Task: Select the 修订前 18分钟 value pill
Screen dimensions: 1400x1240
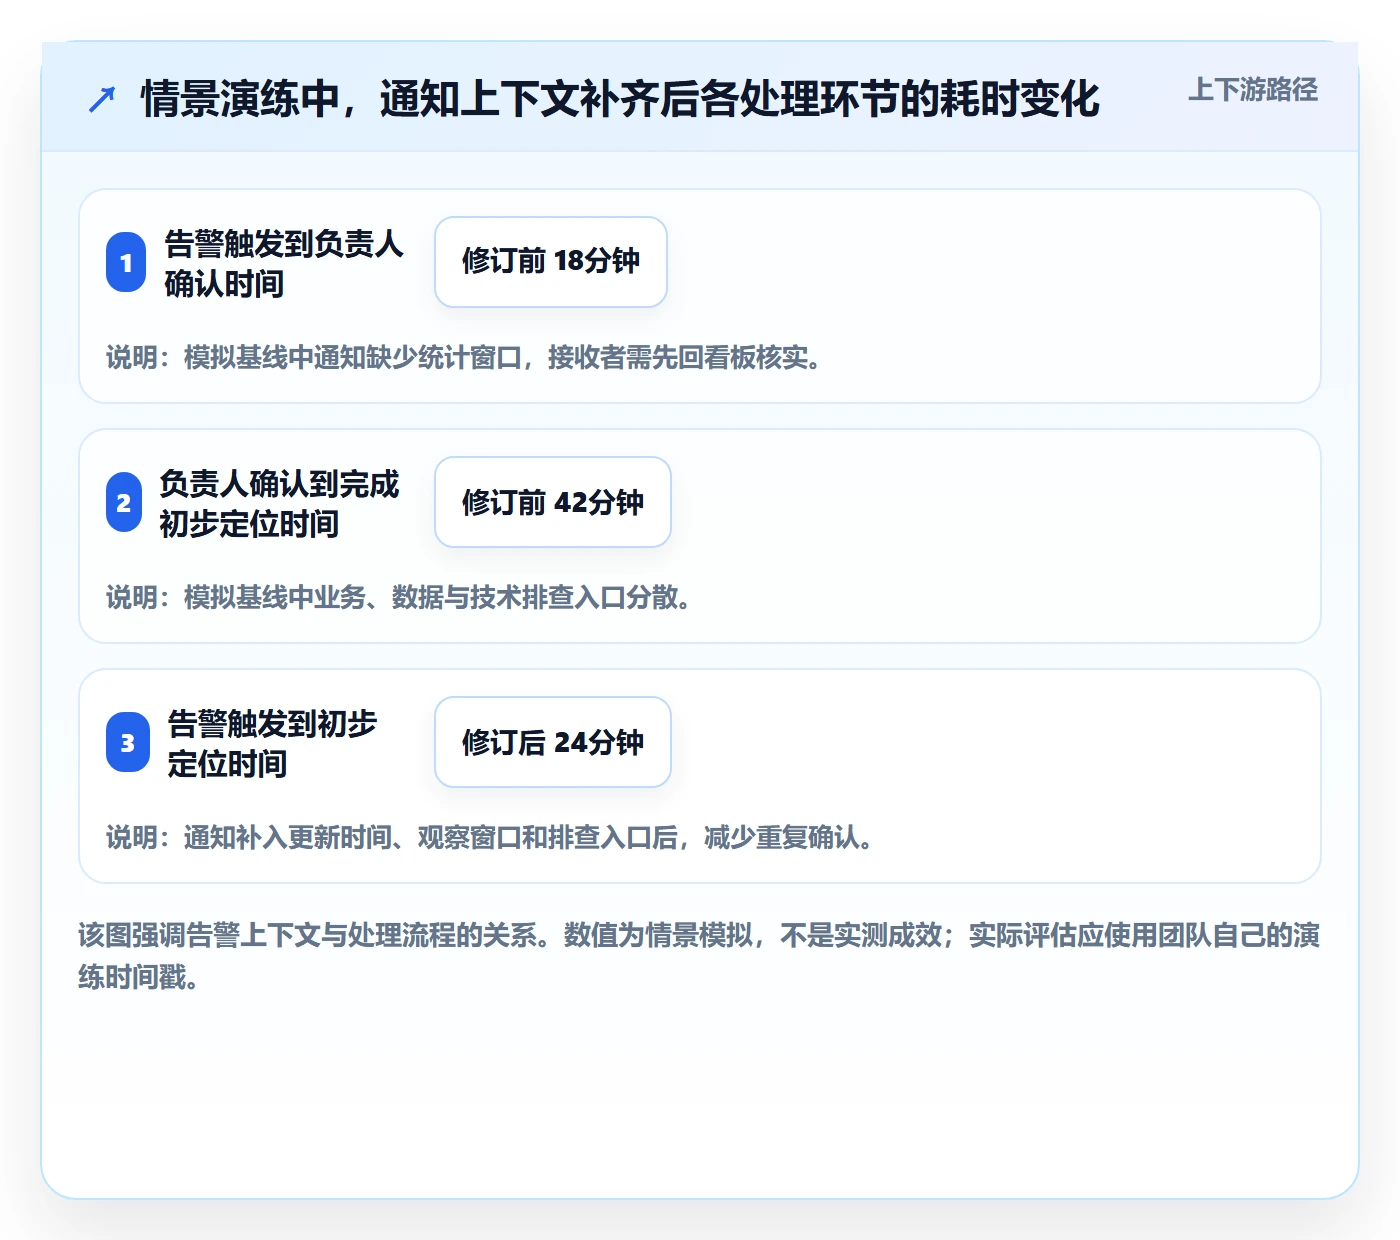Action: 551,262
